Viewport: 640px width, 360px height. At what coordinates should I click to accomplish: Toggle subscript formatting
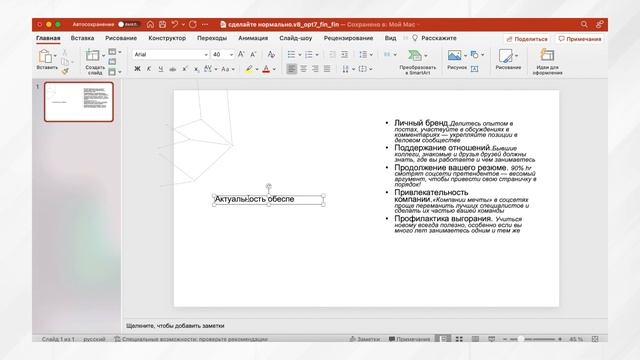pos(196,69)
